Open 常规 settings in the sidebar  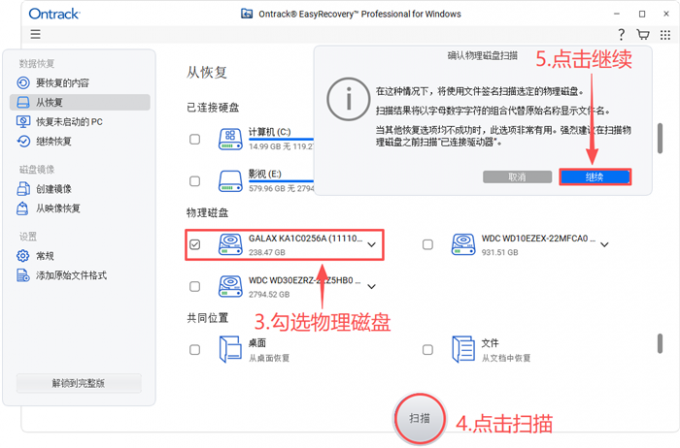click(80, 256)
